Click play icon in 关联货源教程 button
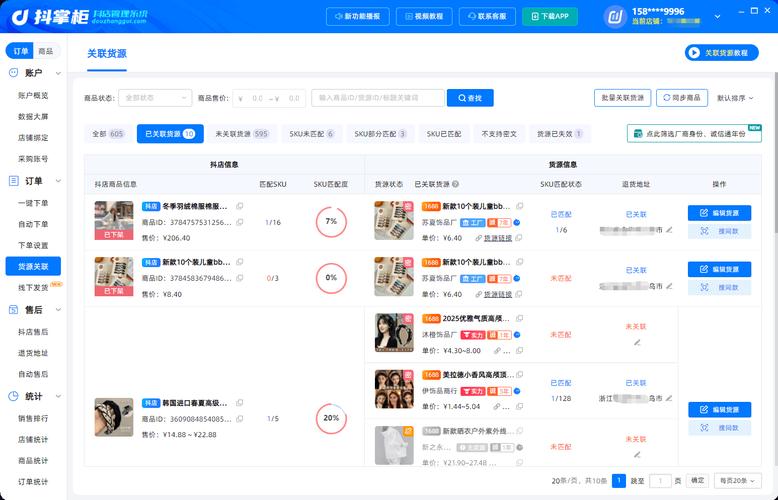This screenshot has width=778, height=500. point(694,53)
